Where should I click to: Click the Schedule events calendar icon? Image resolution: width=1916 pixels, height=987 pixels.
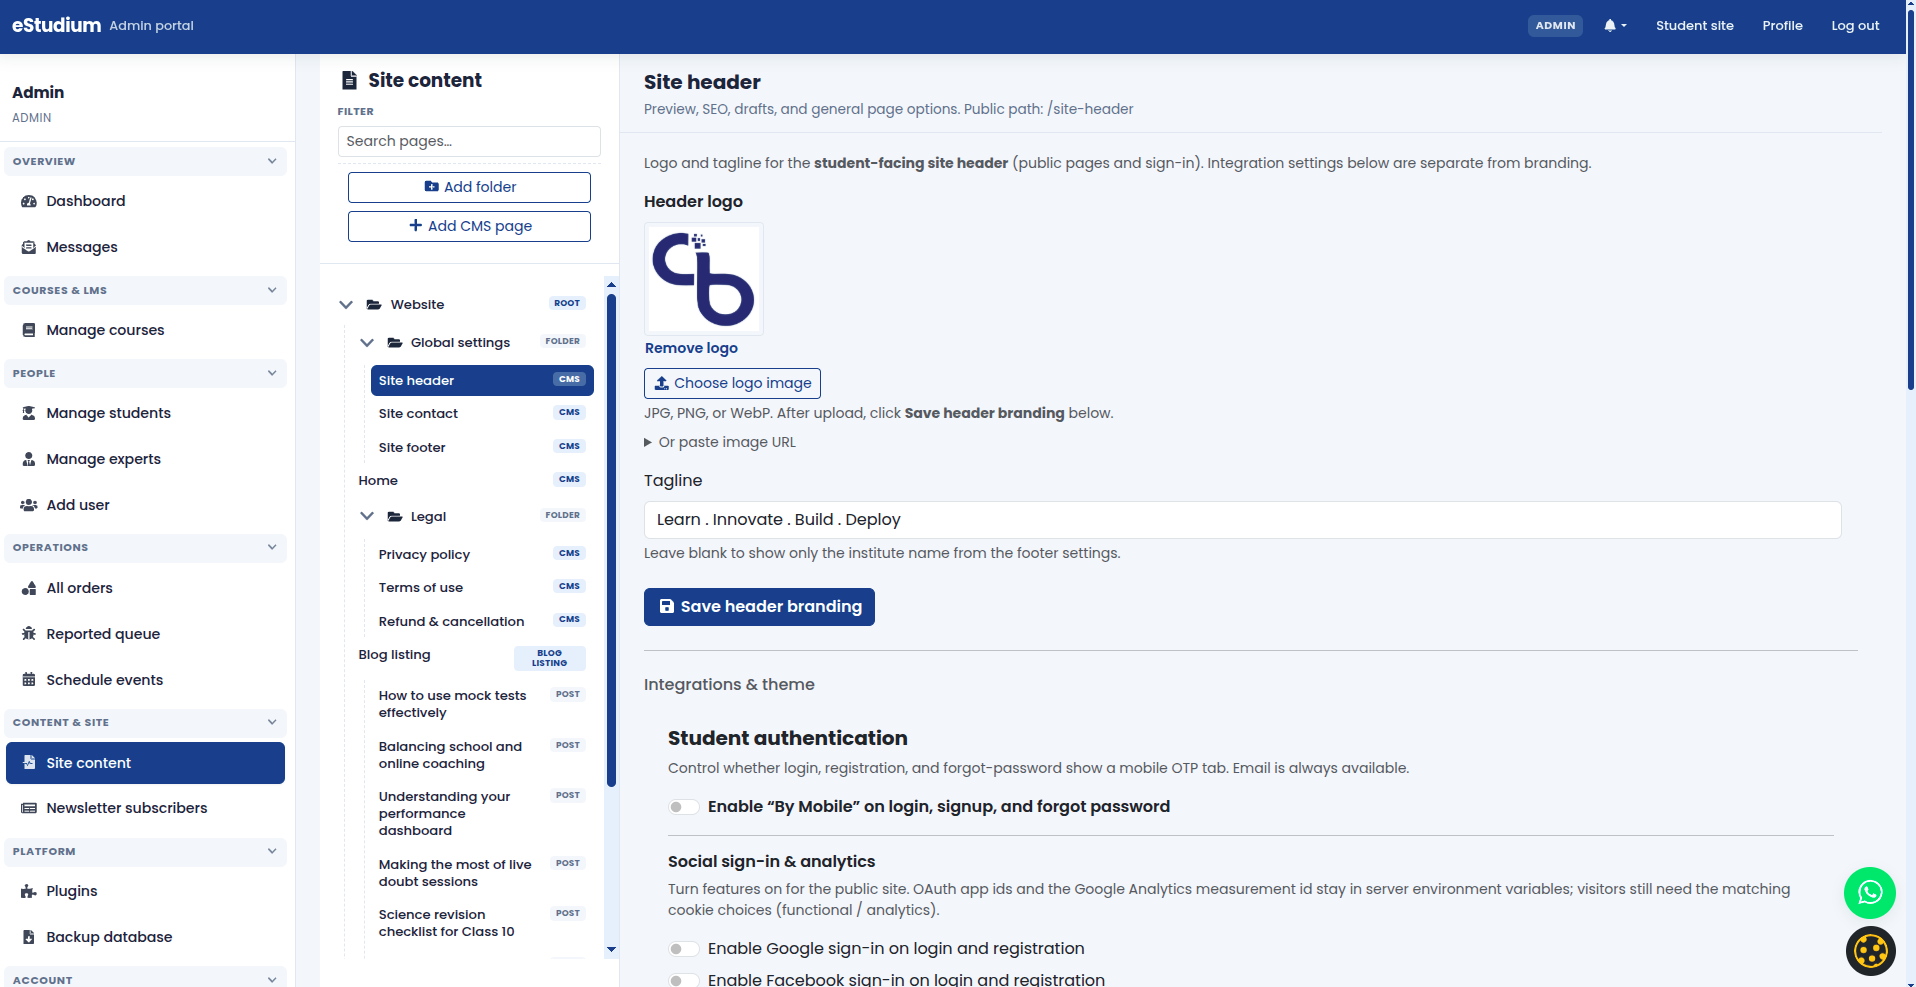(29, 680)
